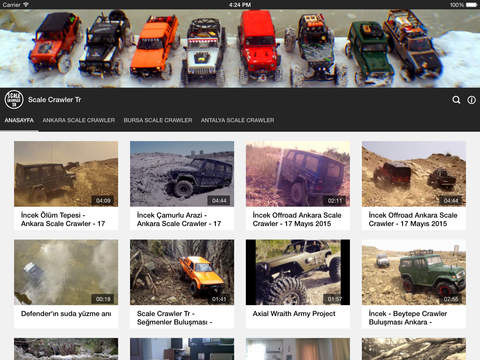Go to ANTALYA SCALE CRAWLER tab
Viewport: 480px width, 360px height.
click(x=238, y=120)
